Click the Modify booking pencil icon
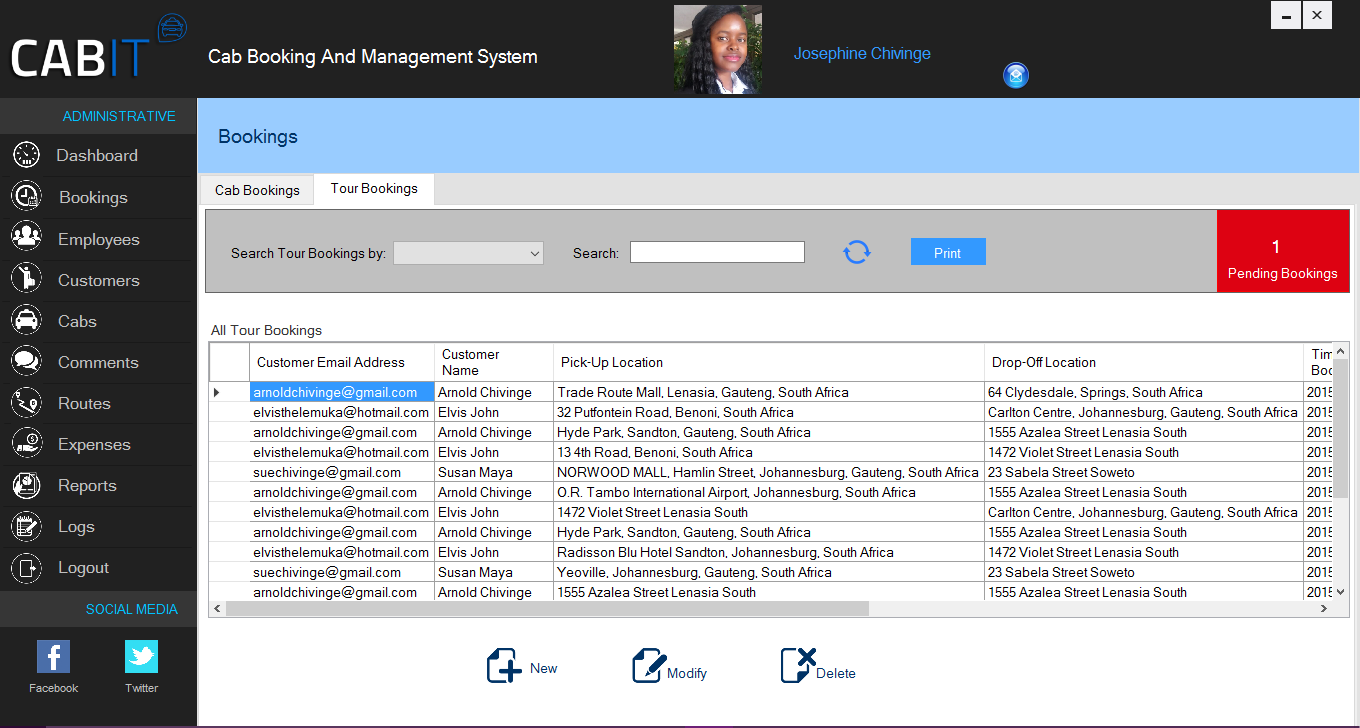The height and width of the screenshot is (728, 1360). [x=650, y=665]
